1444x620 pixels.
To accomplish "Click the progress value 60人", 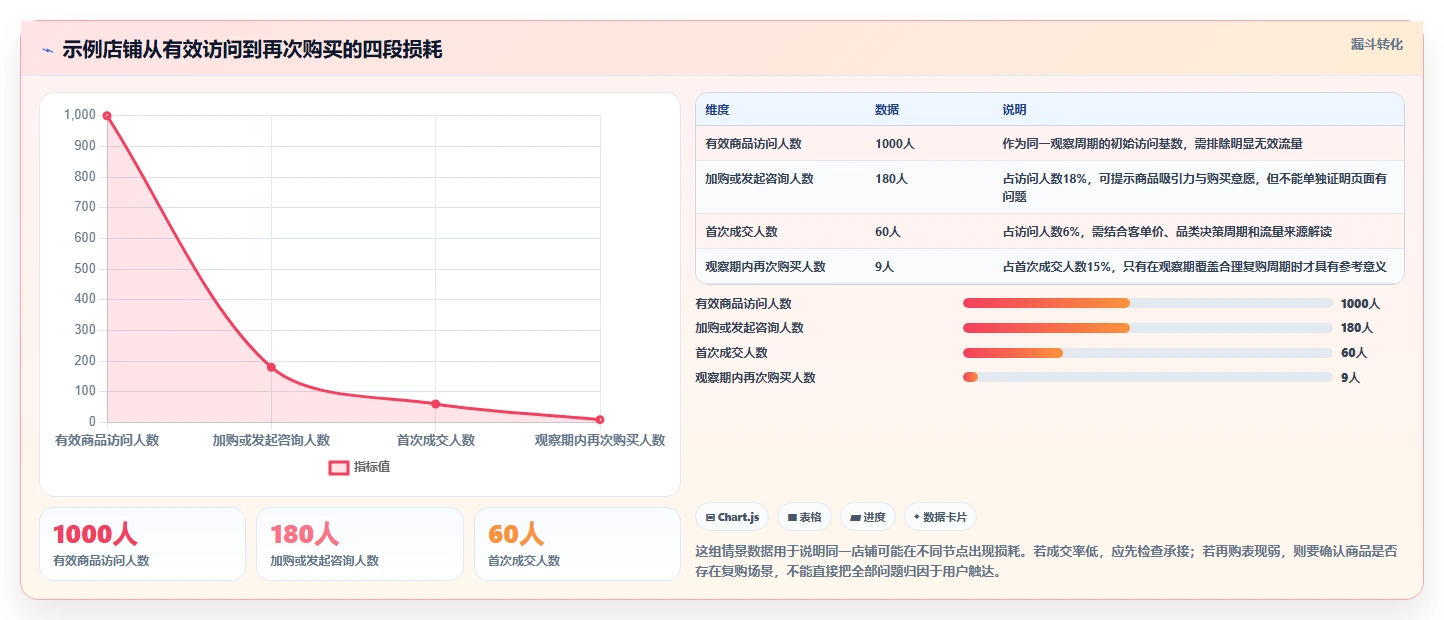I will pos(1354,353).
